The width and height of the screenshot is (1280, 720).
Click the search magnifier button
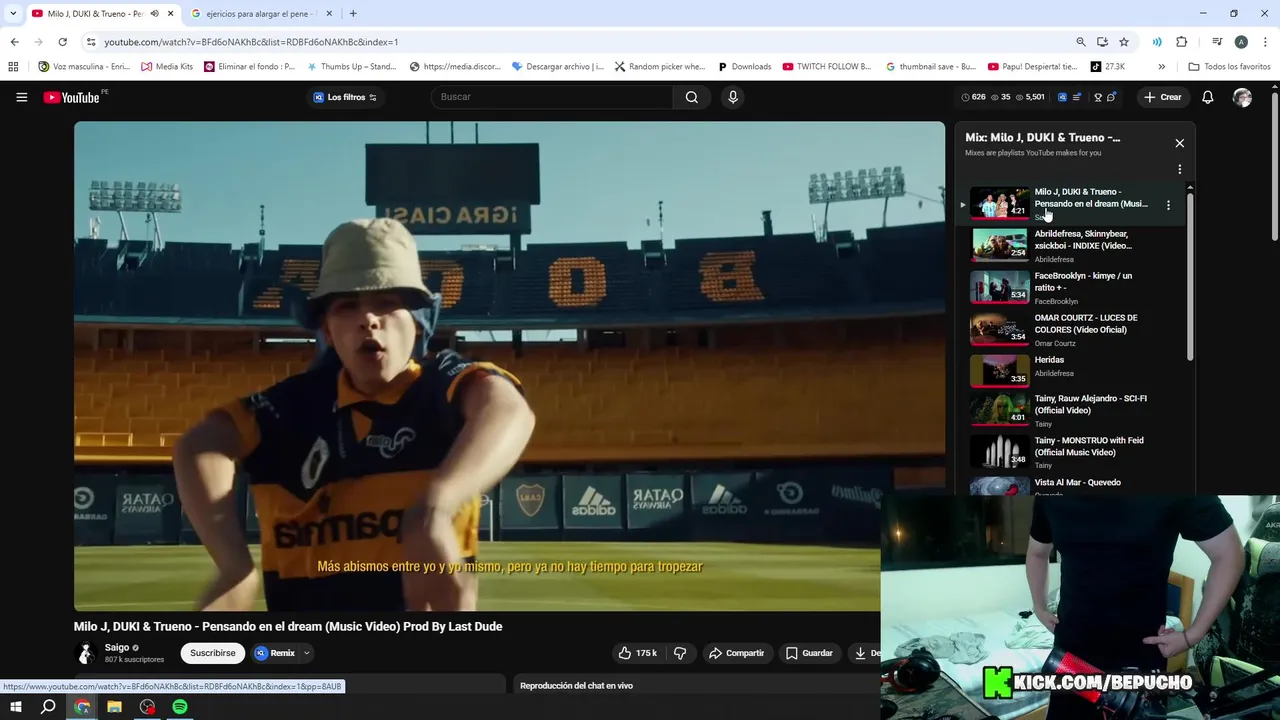692,97
